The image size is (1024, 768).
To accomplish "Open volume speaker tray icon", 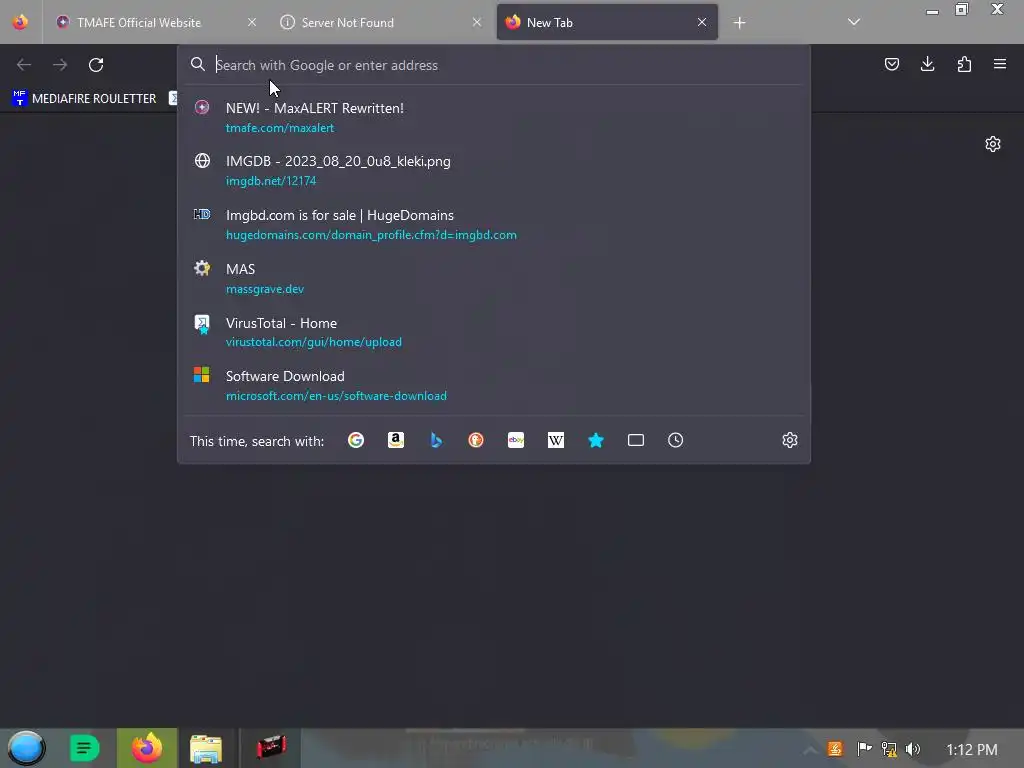I will tap(913, 748).
